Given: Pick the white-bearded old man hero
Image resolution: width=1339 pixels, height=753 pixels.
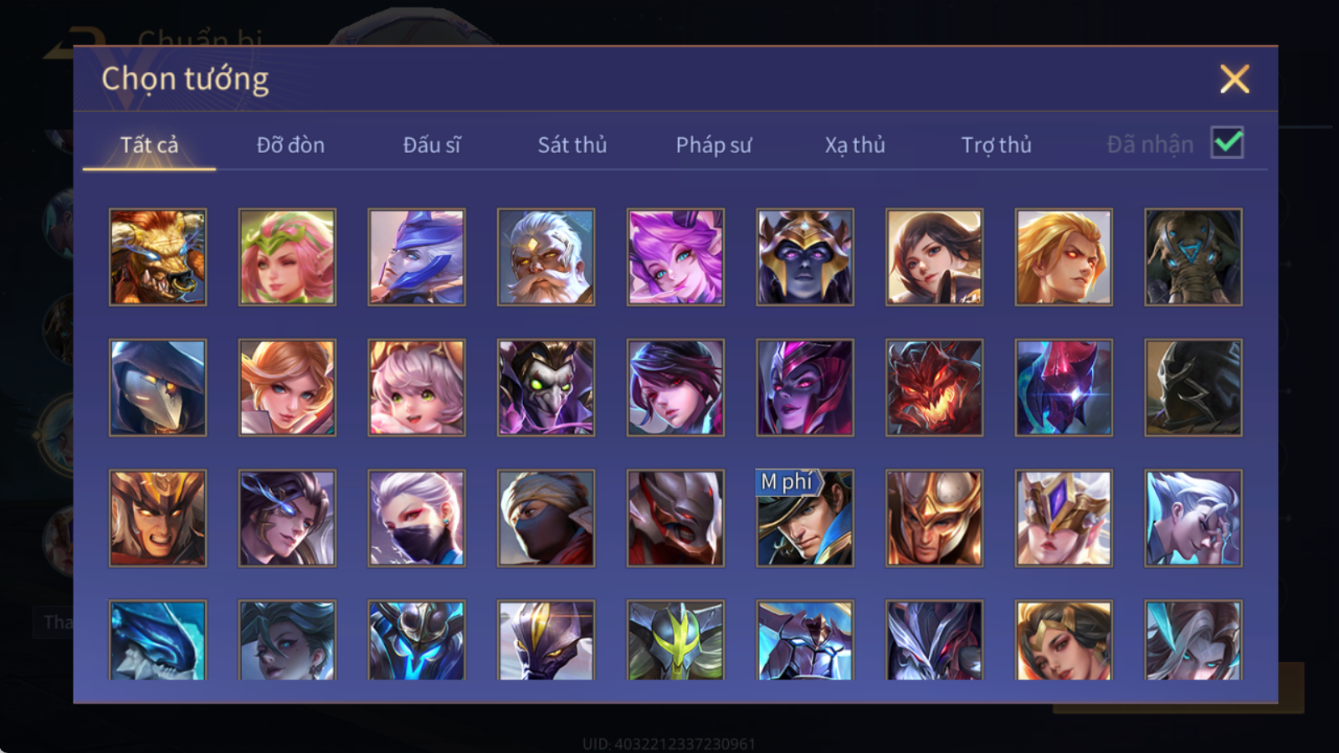Looking at the screenshot, I should (x=546, y=257).
